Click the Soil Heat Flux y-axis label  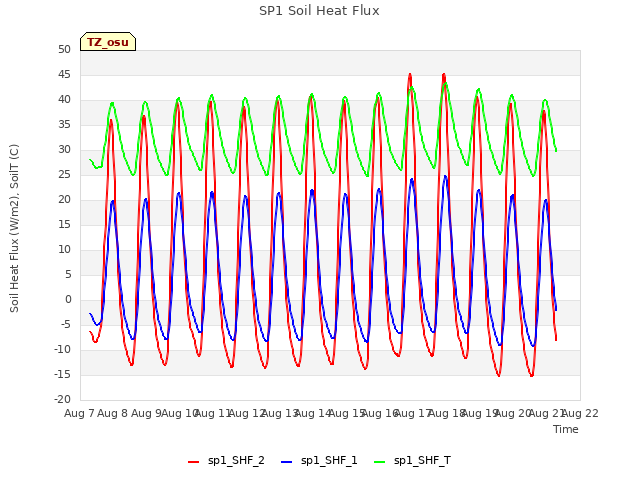coord(14,228)
